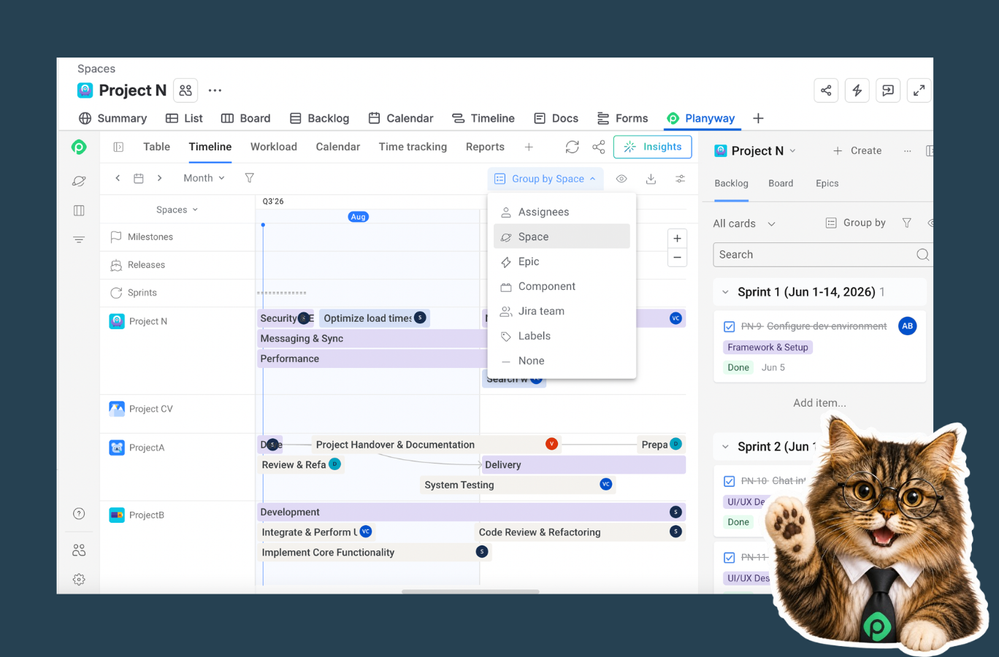999x657 pixels.
Task: Open the filter lines icon in left sidebar
Action: 79,240
